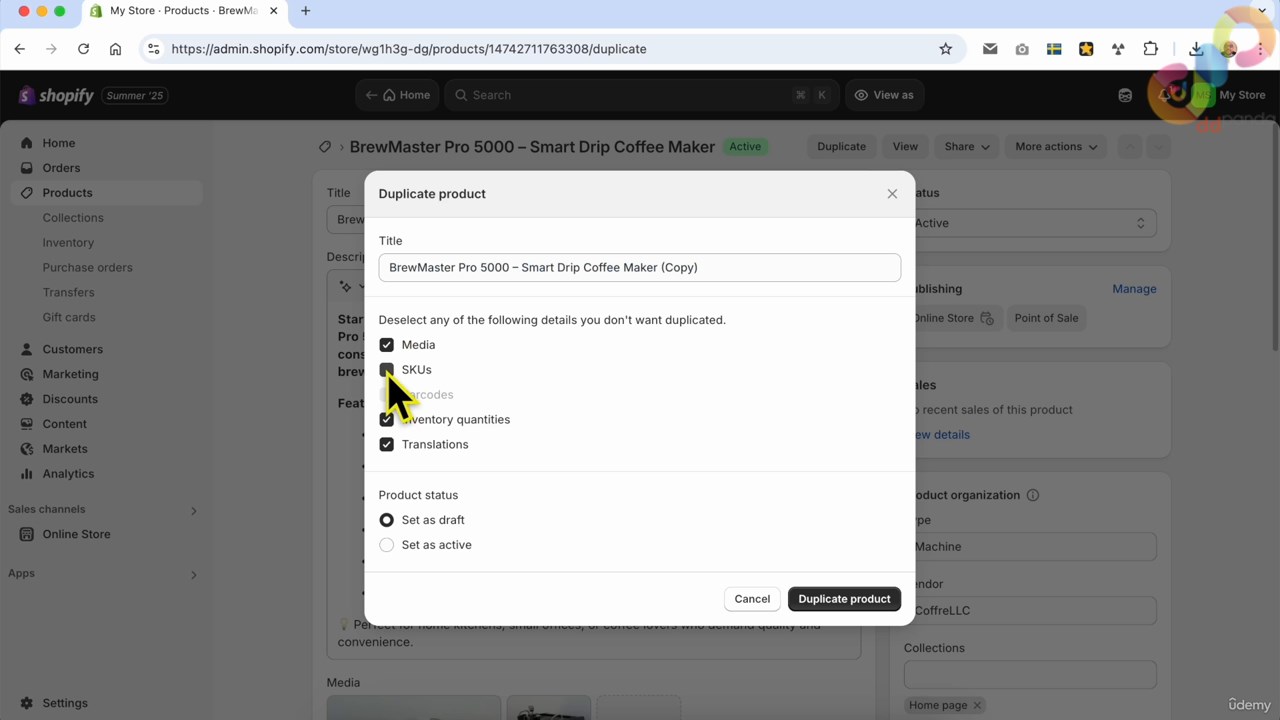Click the Markets sidebar icon
Image resolution: width=1280 pixels, height=720 pixels.
[x=26, y=449]
